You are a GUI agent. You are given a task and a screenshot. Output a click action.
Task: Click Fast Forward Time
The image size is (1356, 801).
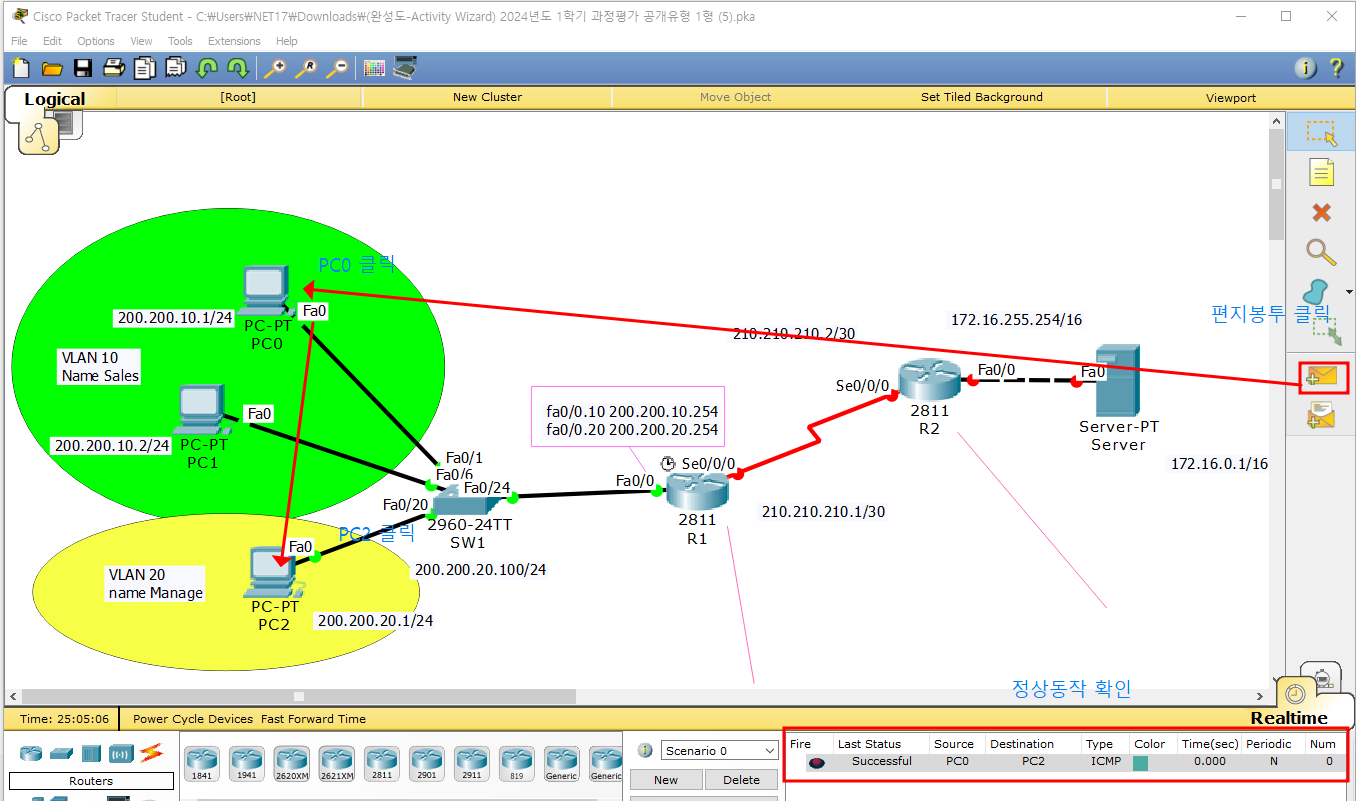tap(313, 718)
